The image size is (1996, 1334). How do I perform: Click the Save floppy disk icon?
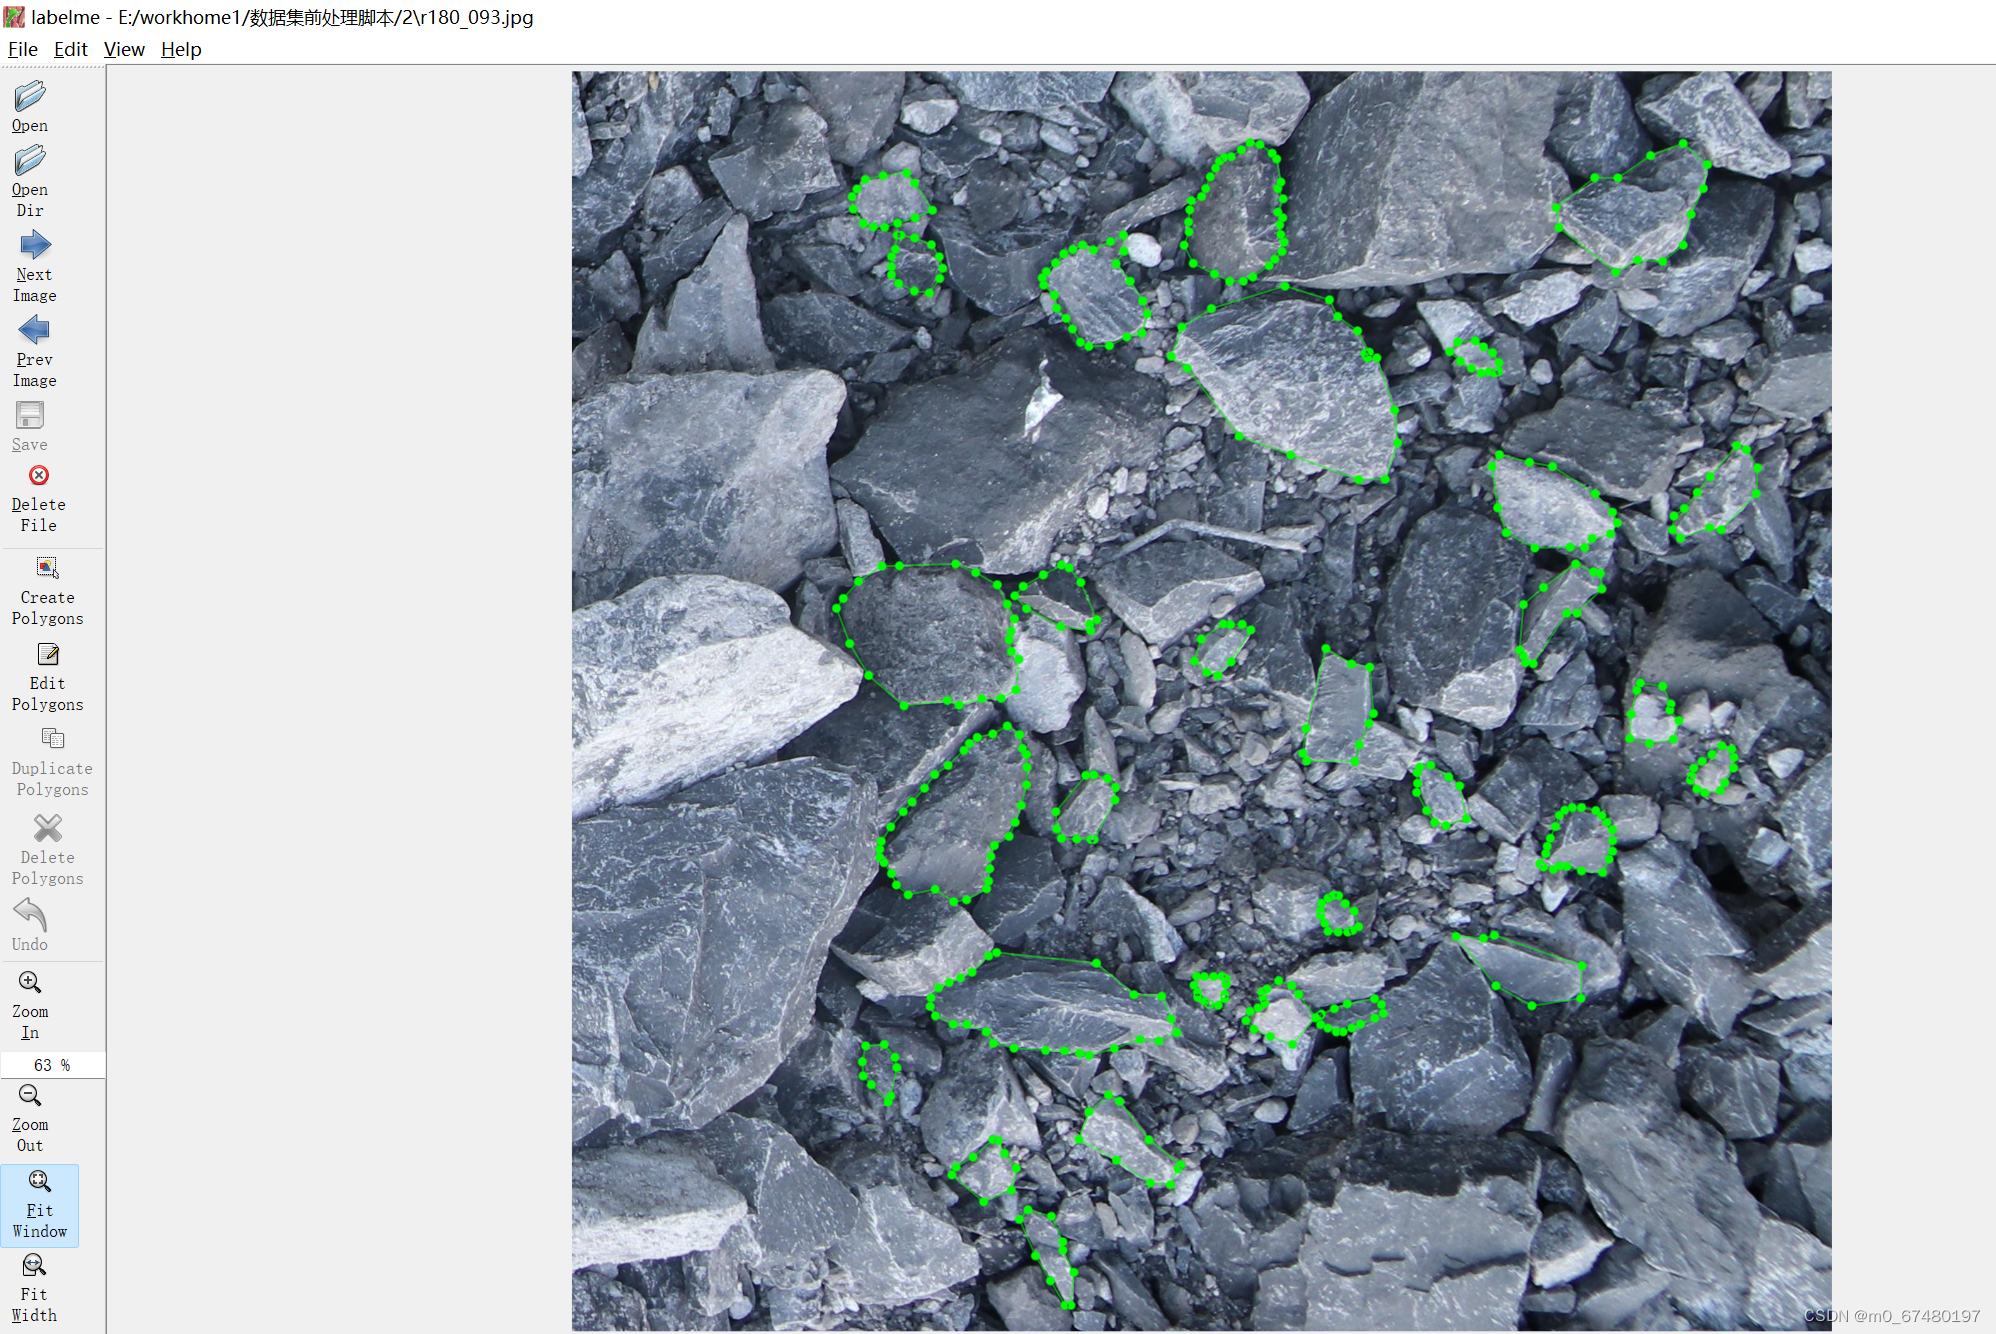pyautogui.click(x=30, y=415)
